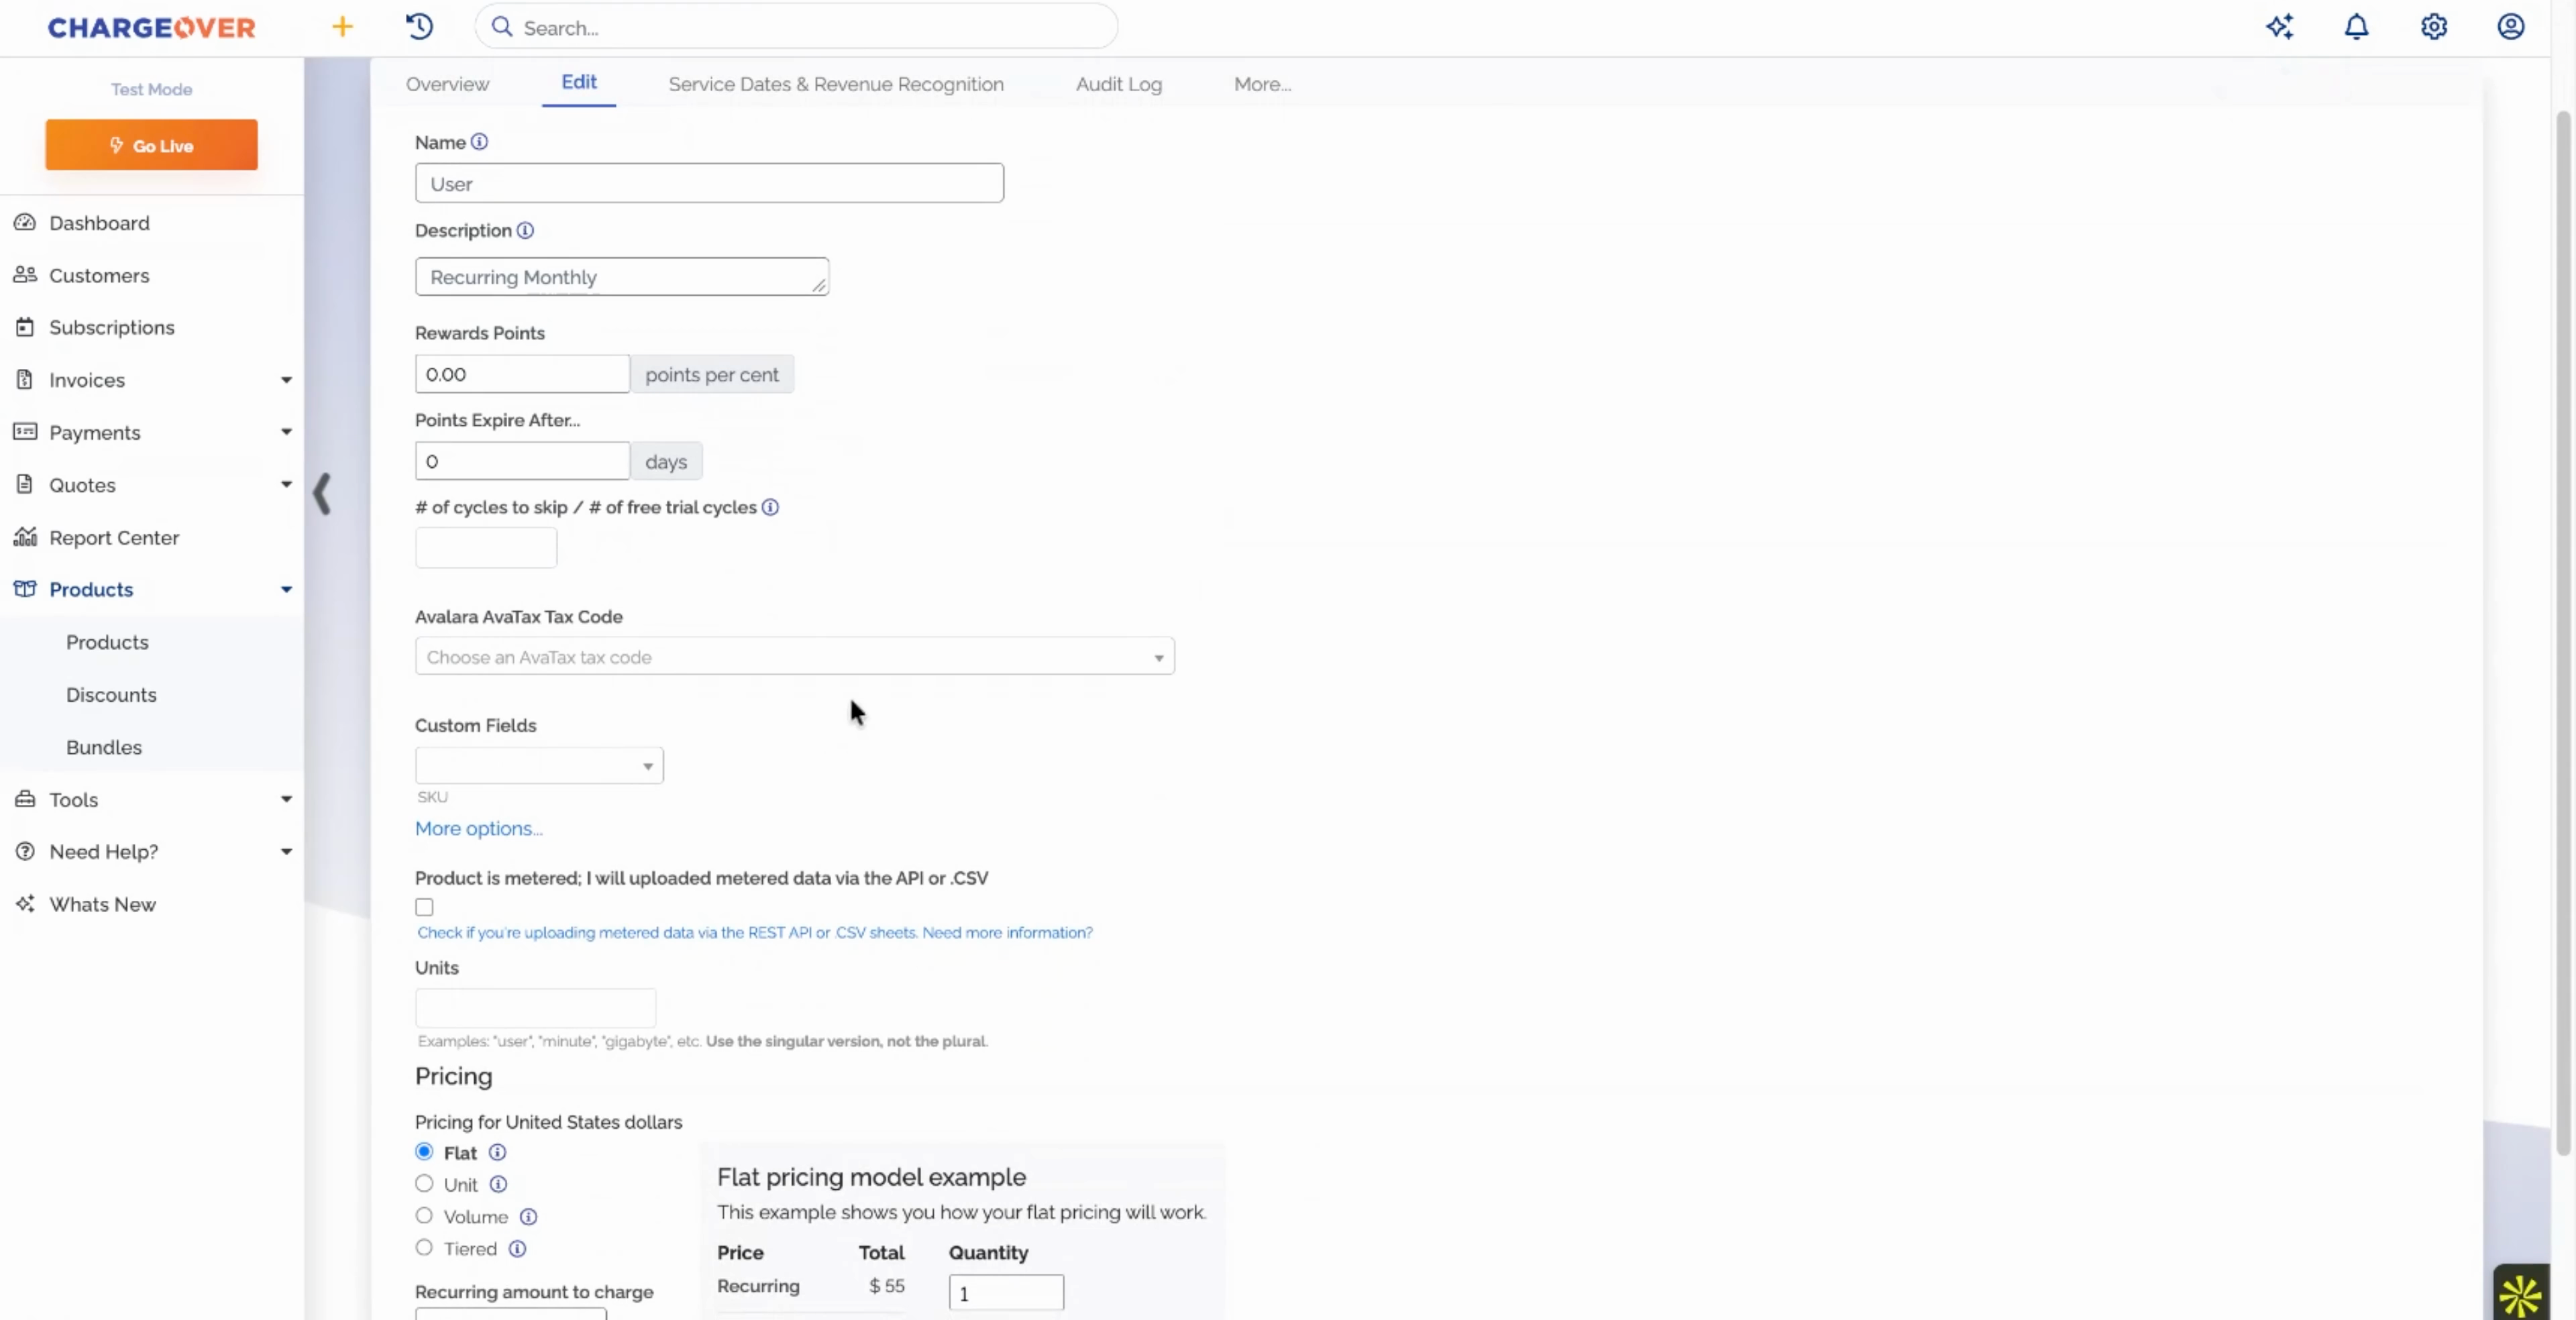Screen dimensions: 2576x1320
Task: Select the Volume pricing radio button
Action: [x=424, y=1216]
